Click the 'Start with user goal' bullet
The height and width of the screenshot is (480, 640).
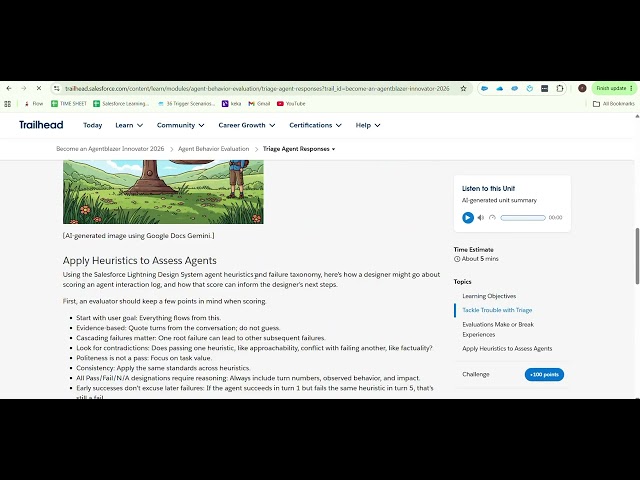(x=149, y=318)
